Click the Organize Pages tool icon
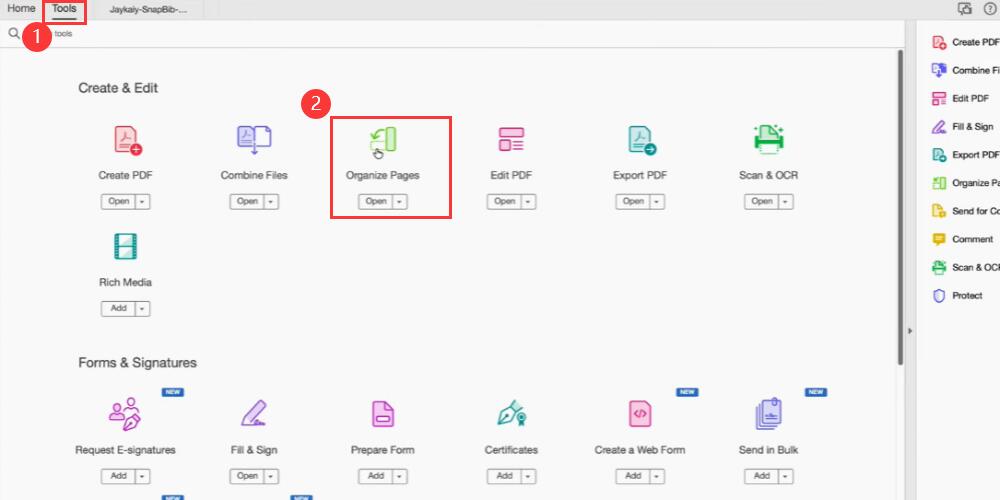 tap(383, 141)
